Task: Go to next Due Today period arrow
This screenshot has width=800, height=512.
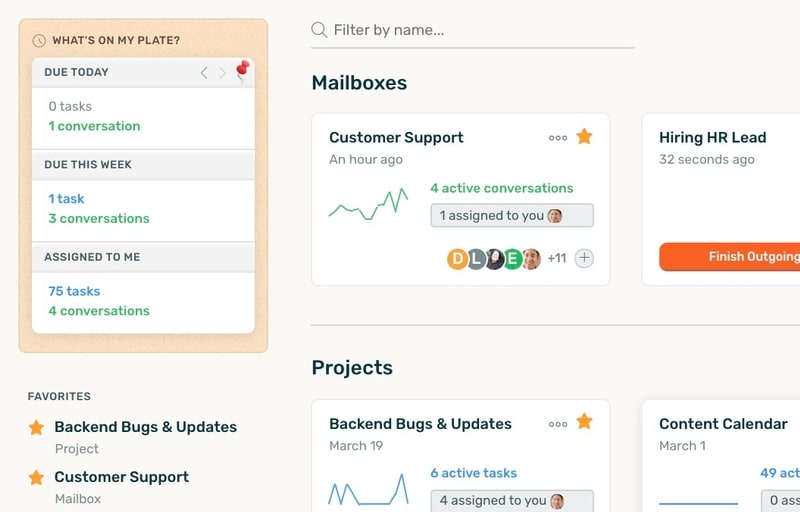Action: [222, 73]
